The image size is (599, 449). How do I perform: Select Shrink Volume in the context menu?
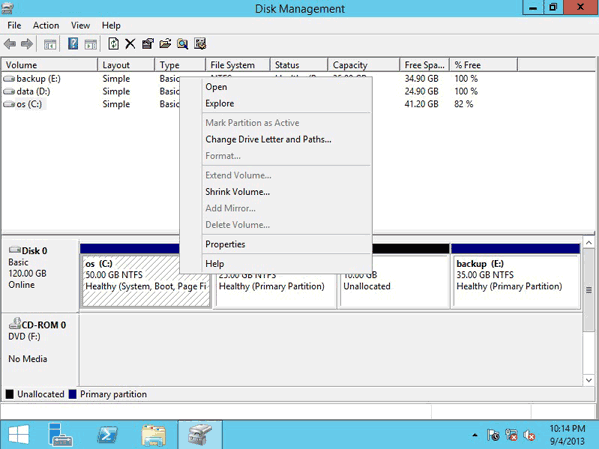(276, 192)
